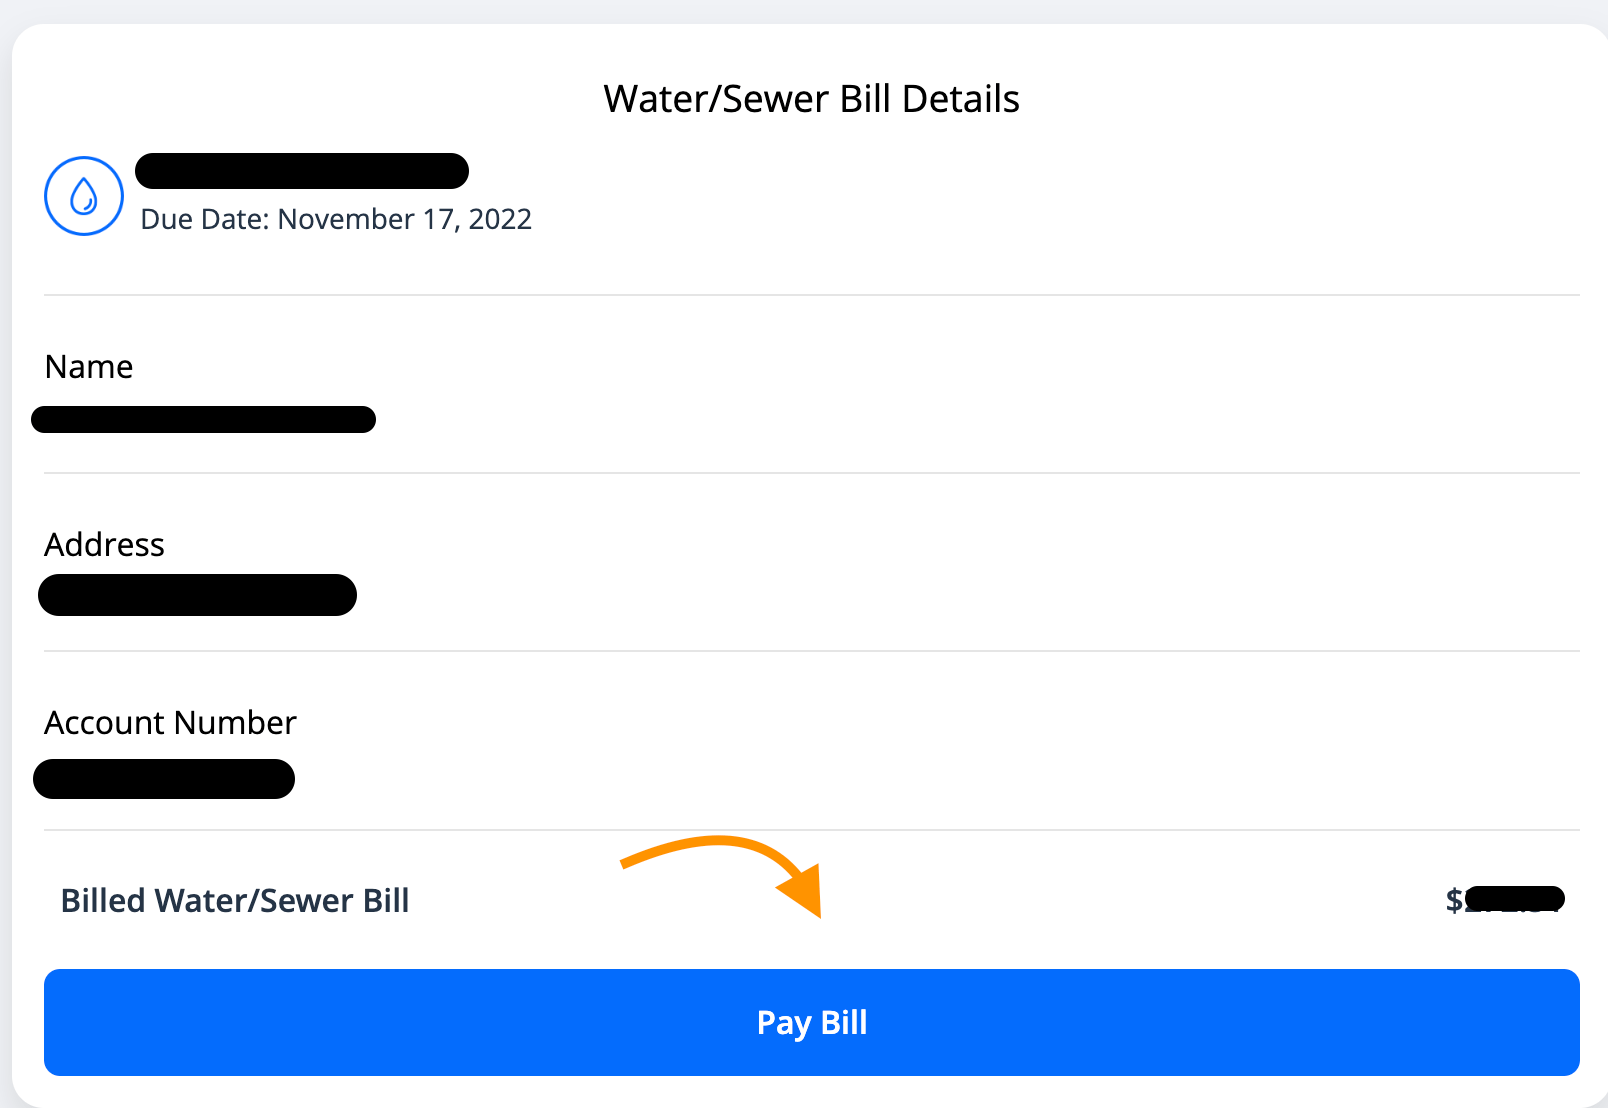The width and height of the screenshot is (1608, 1108).
Task: Click the redacted value under Address
Action: click(x=197, y=595)
